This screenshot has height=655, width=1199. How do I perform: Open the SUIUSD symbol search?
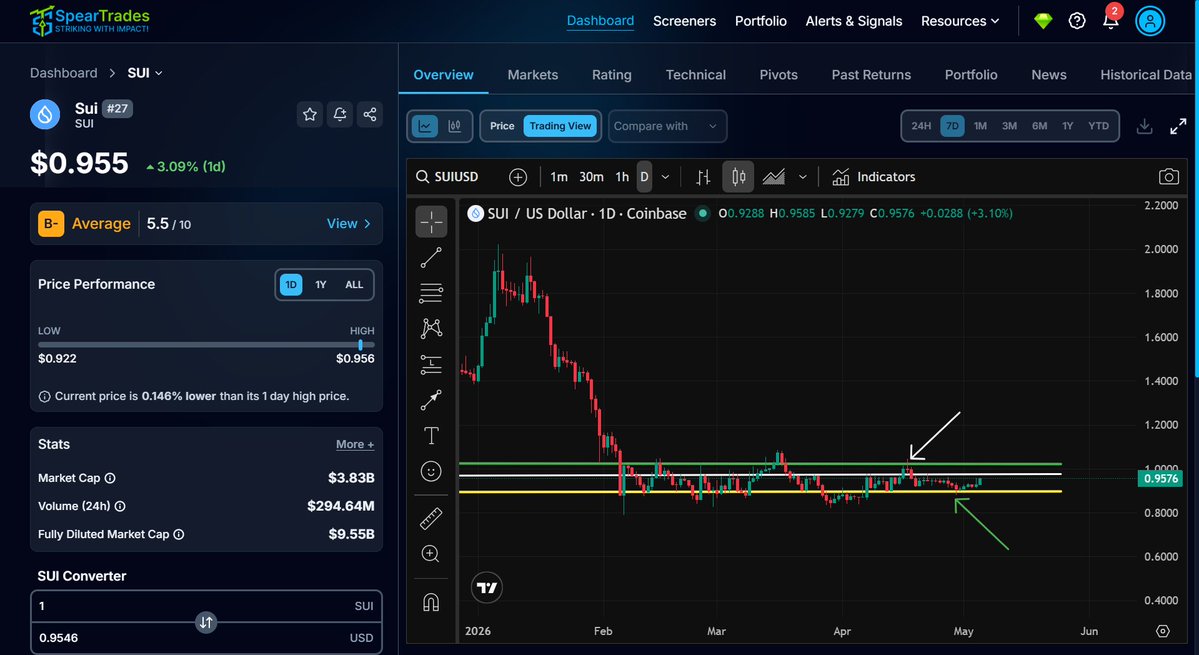(447, 177)
